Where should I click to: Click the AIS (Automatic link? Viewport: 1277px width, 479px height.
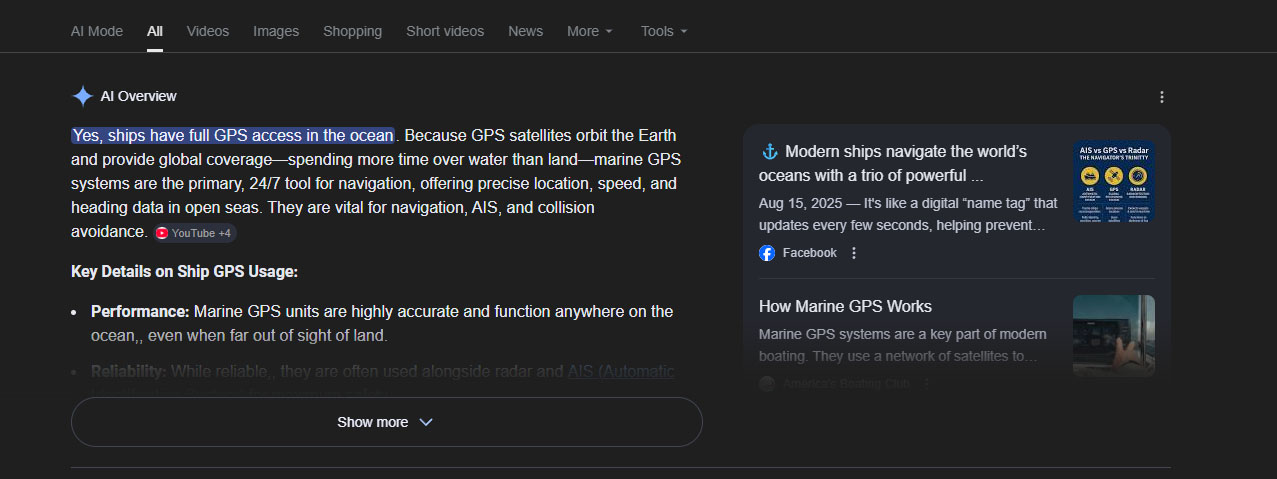pos(621,371)
